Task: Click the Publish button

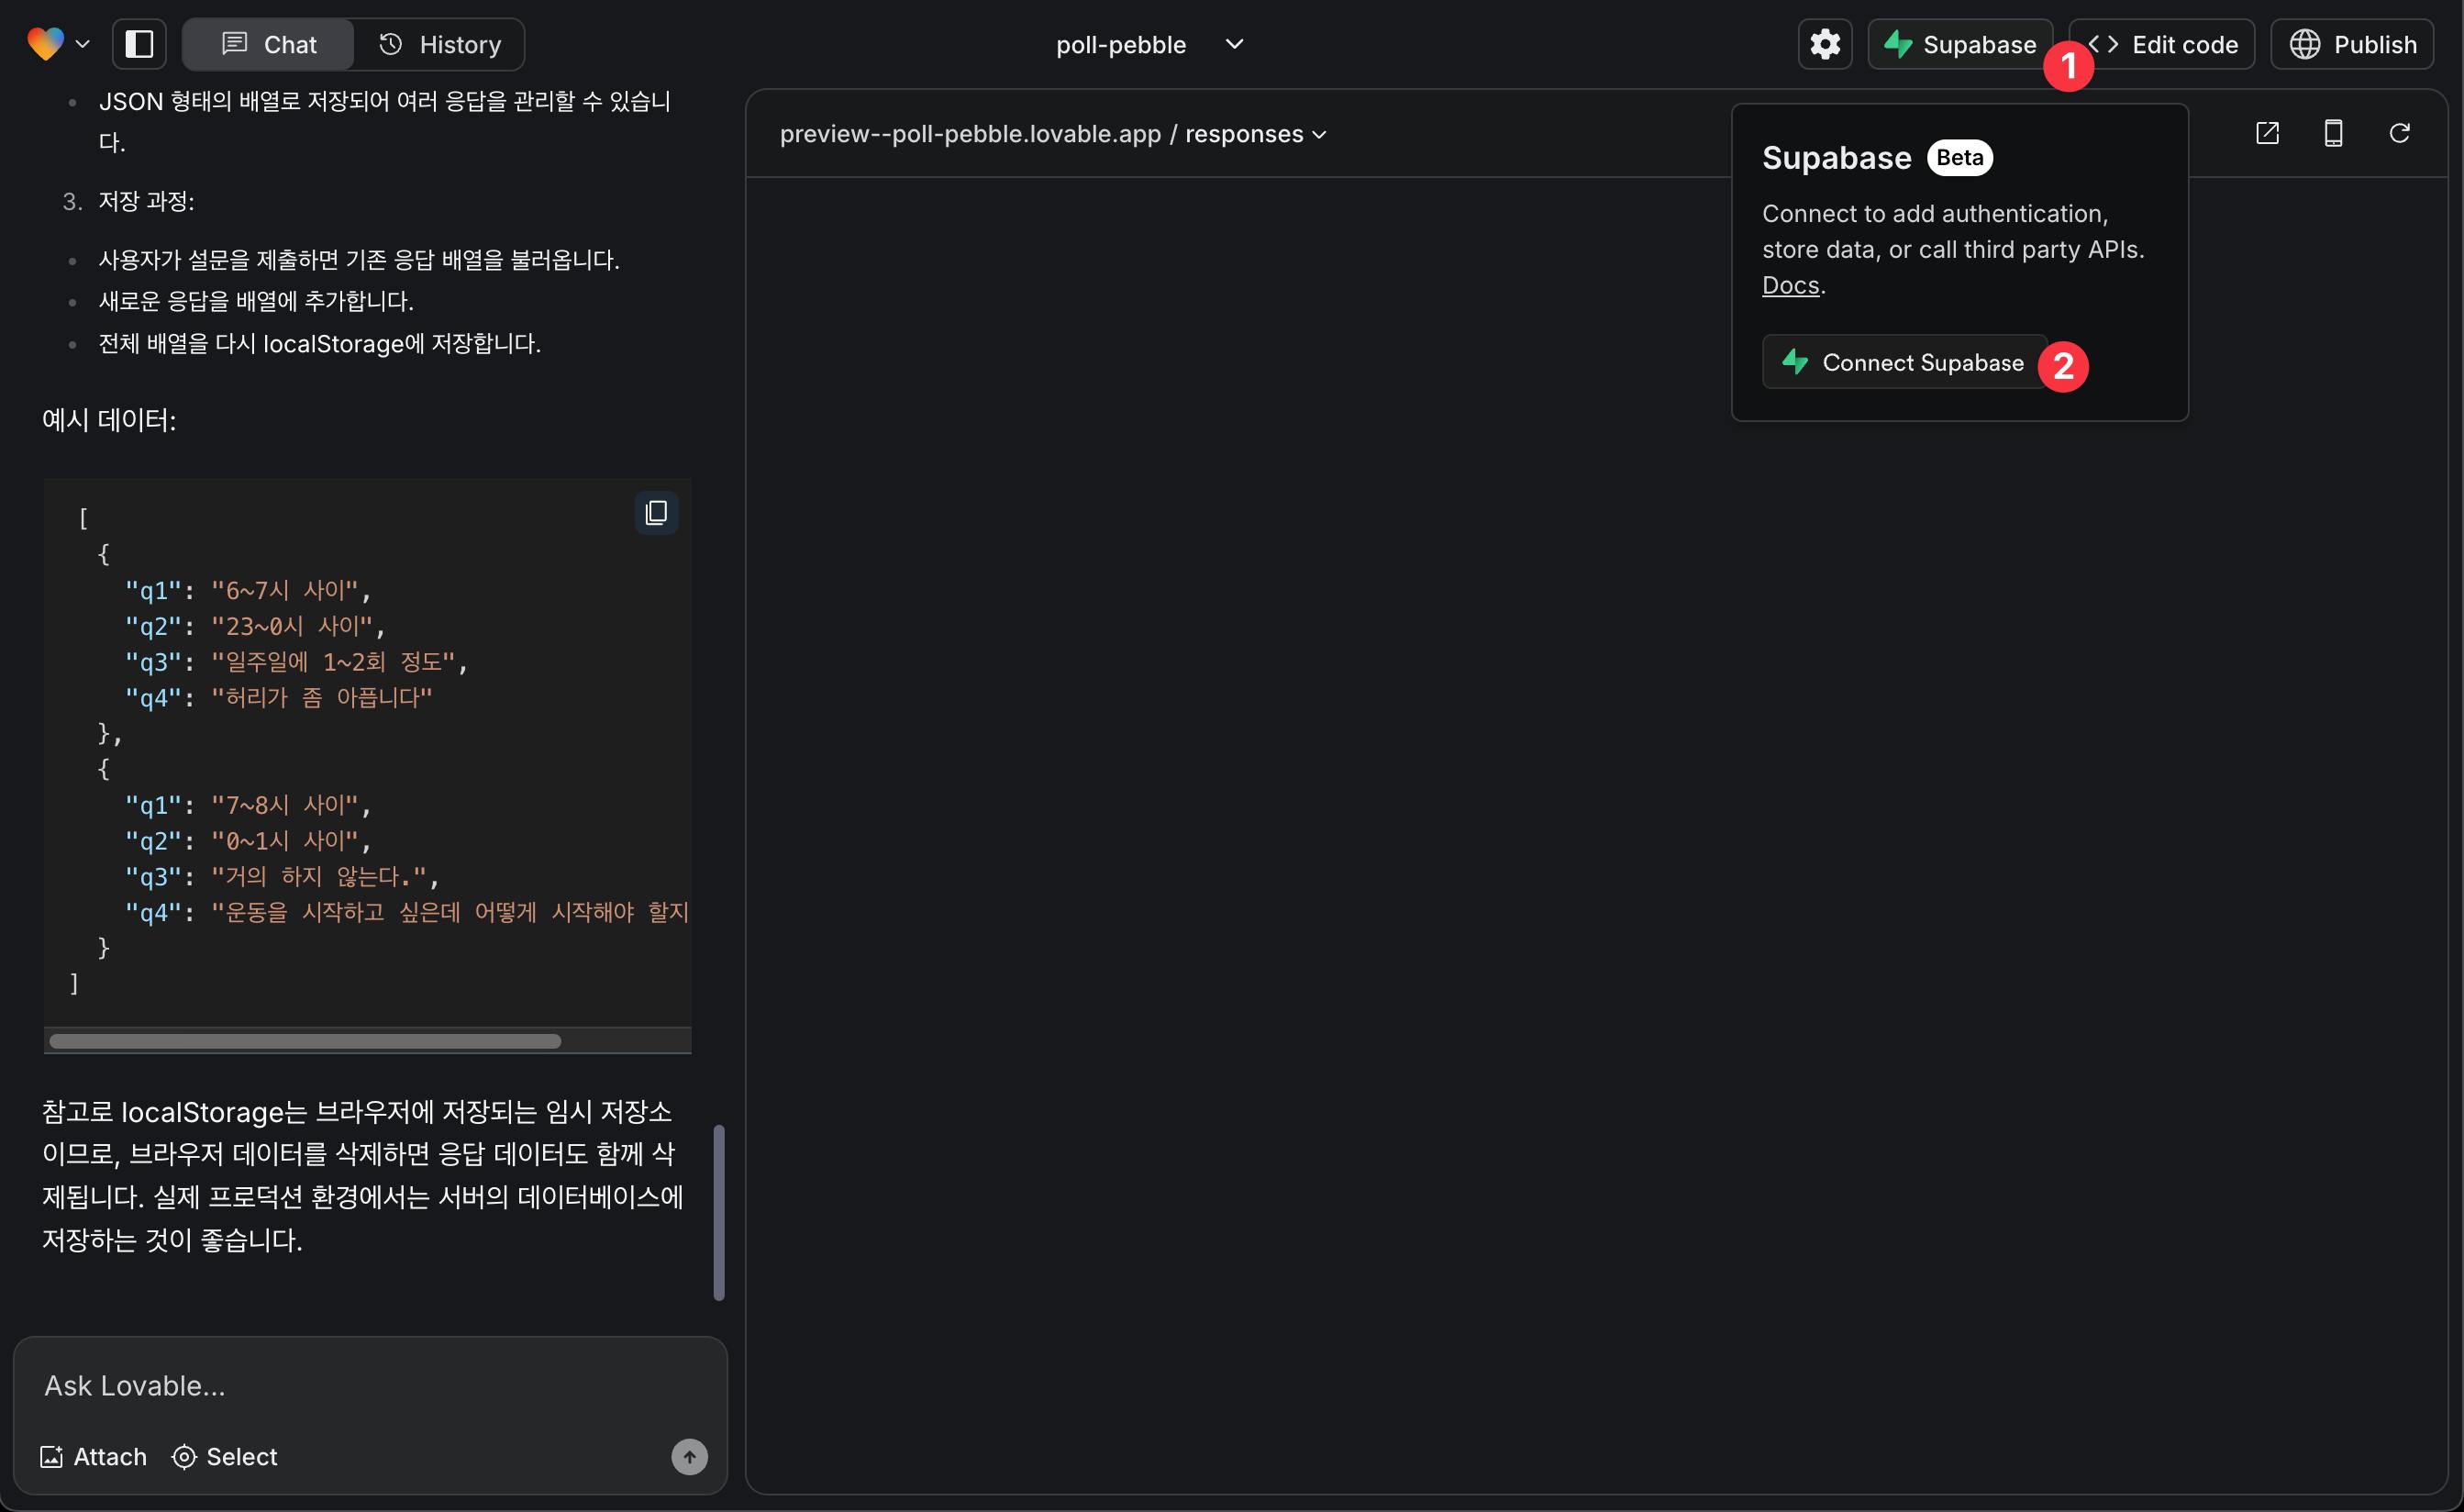Action: click(x=2352, y=44)
